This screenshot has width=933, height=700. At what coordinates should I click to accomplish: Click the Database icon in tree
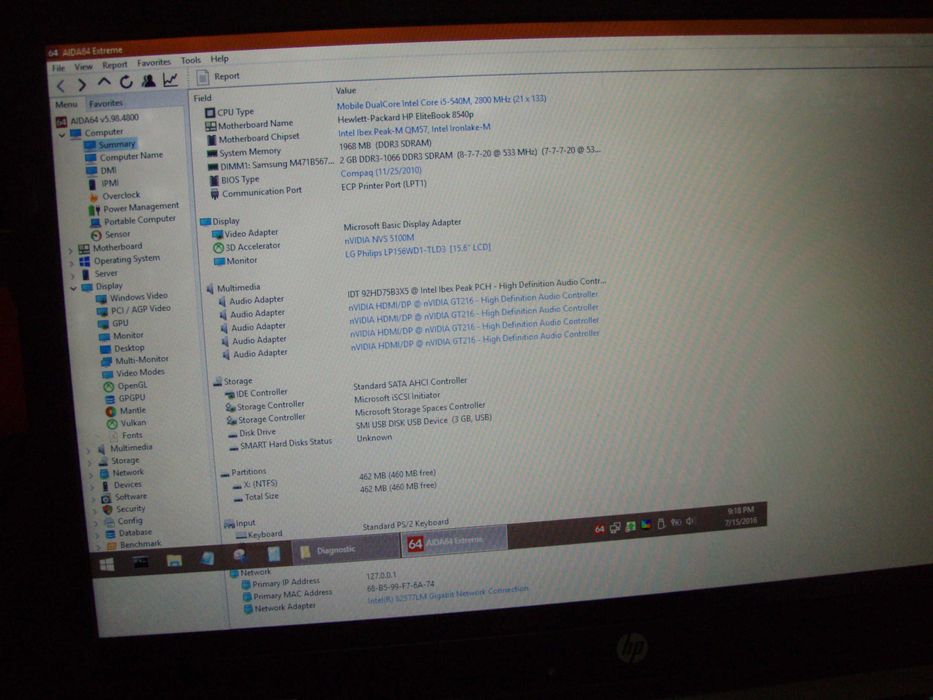[110, 534]
